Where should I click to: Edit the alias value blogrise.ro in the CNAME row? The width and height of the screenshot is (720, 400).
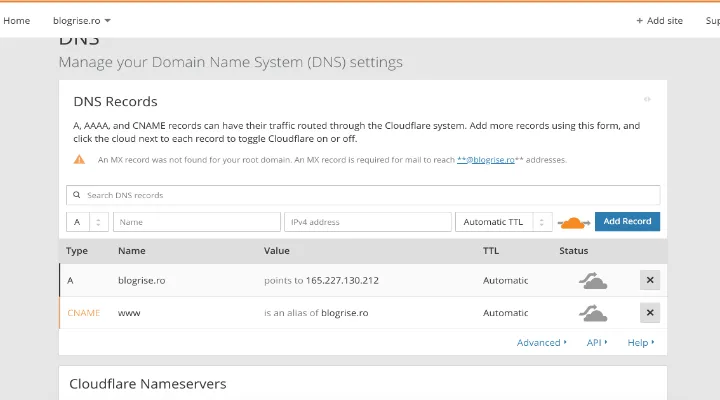click(x=344, y=313)
